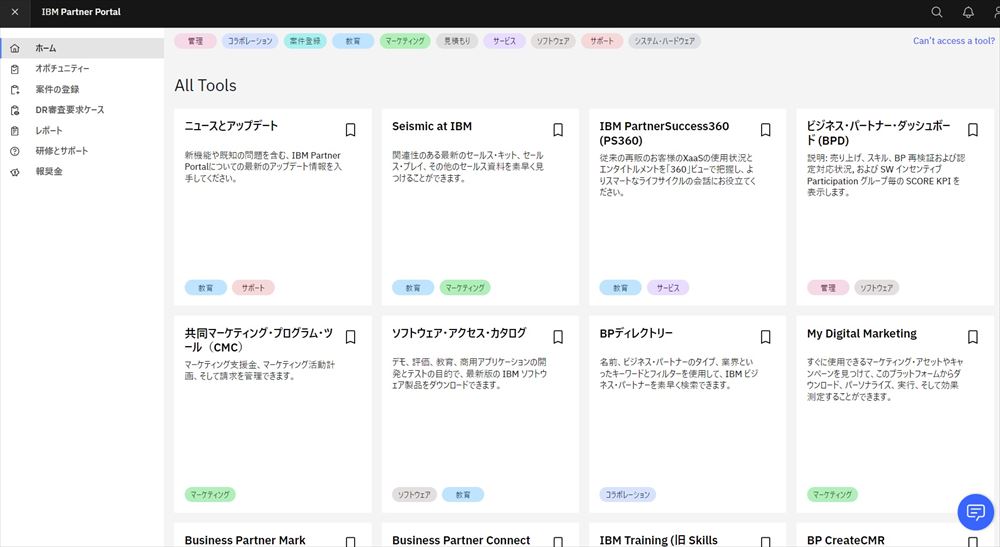
Task: Click マーケティング tag on CMC card
Action: [x=210, y=495]
